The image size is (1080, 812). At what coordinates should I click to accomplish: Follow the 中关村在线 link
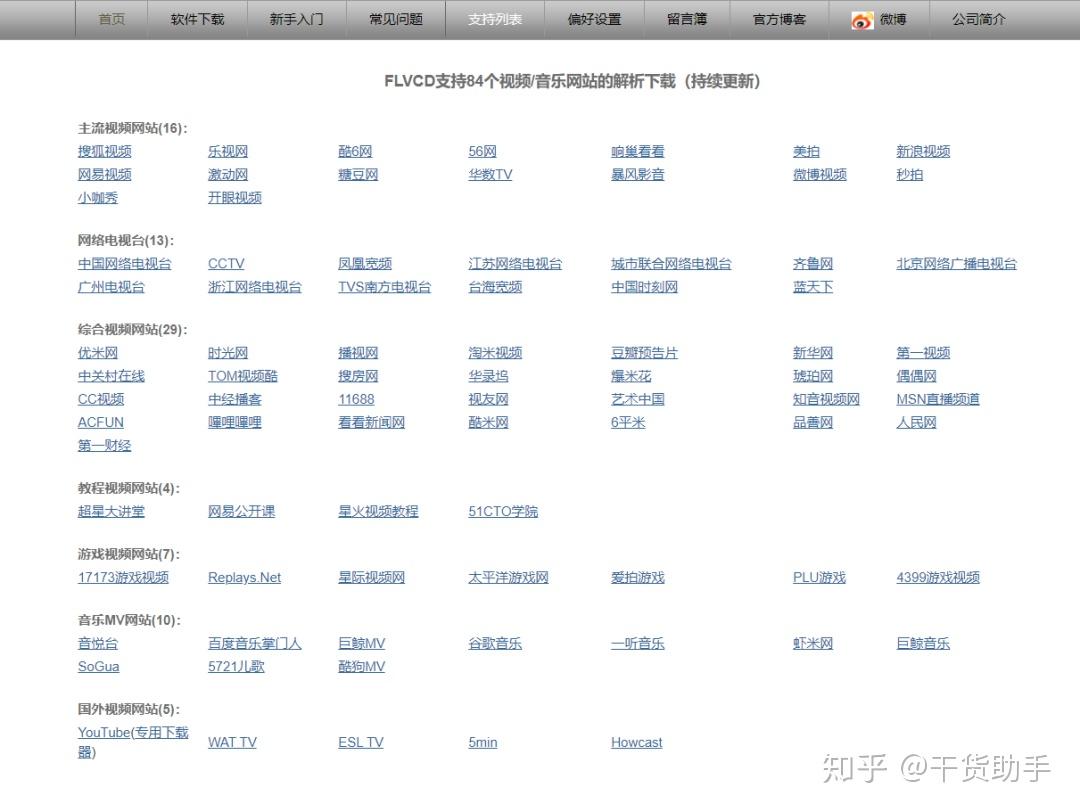(111, 377)
